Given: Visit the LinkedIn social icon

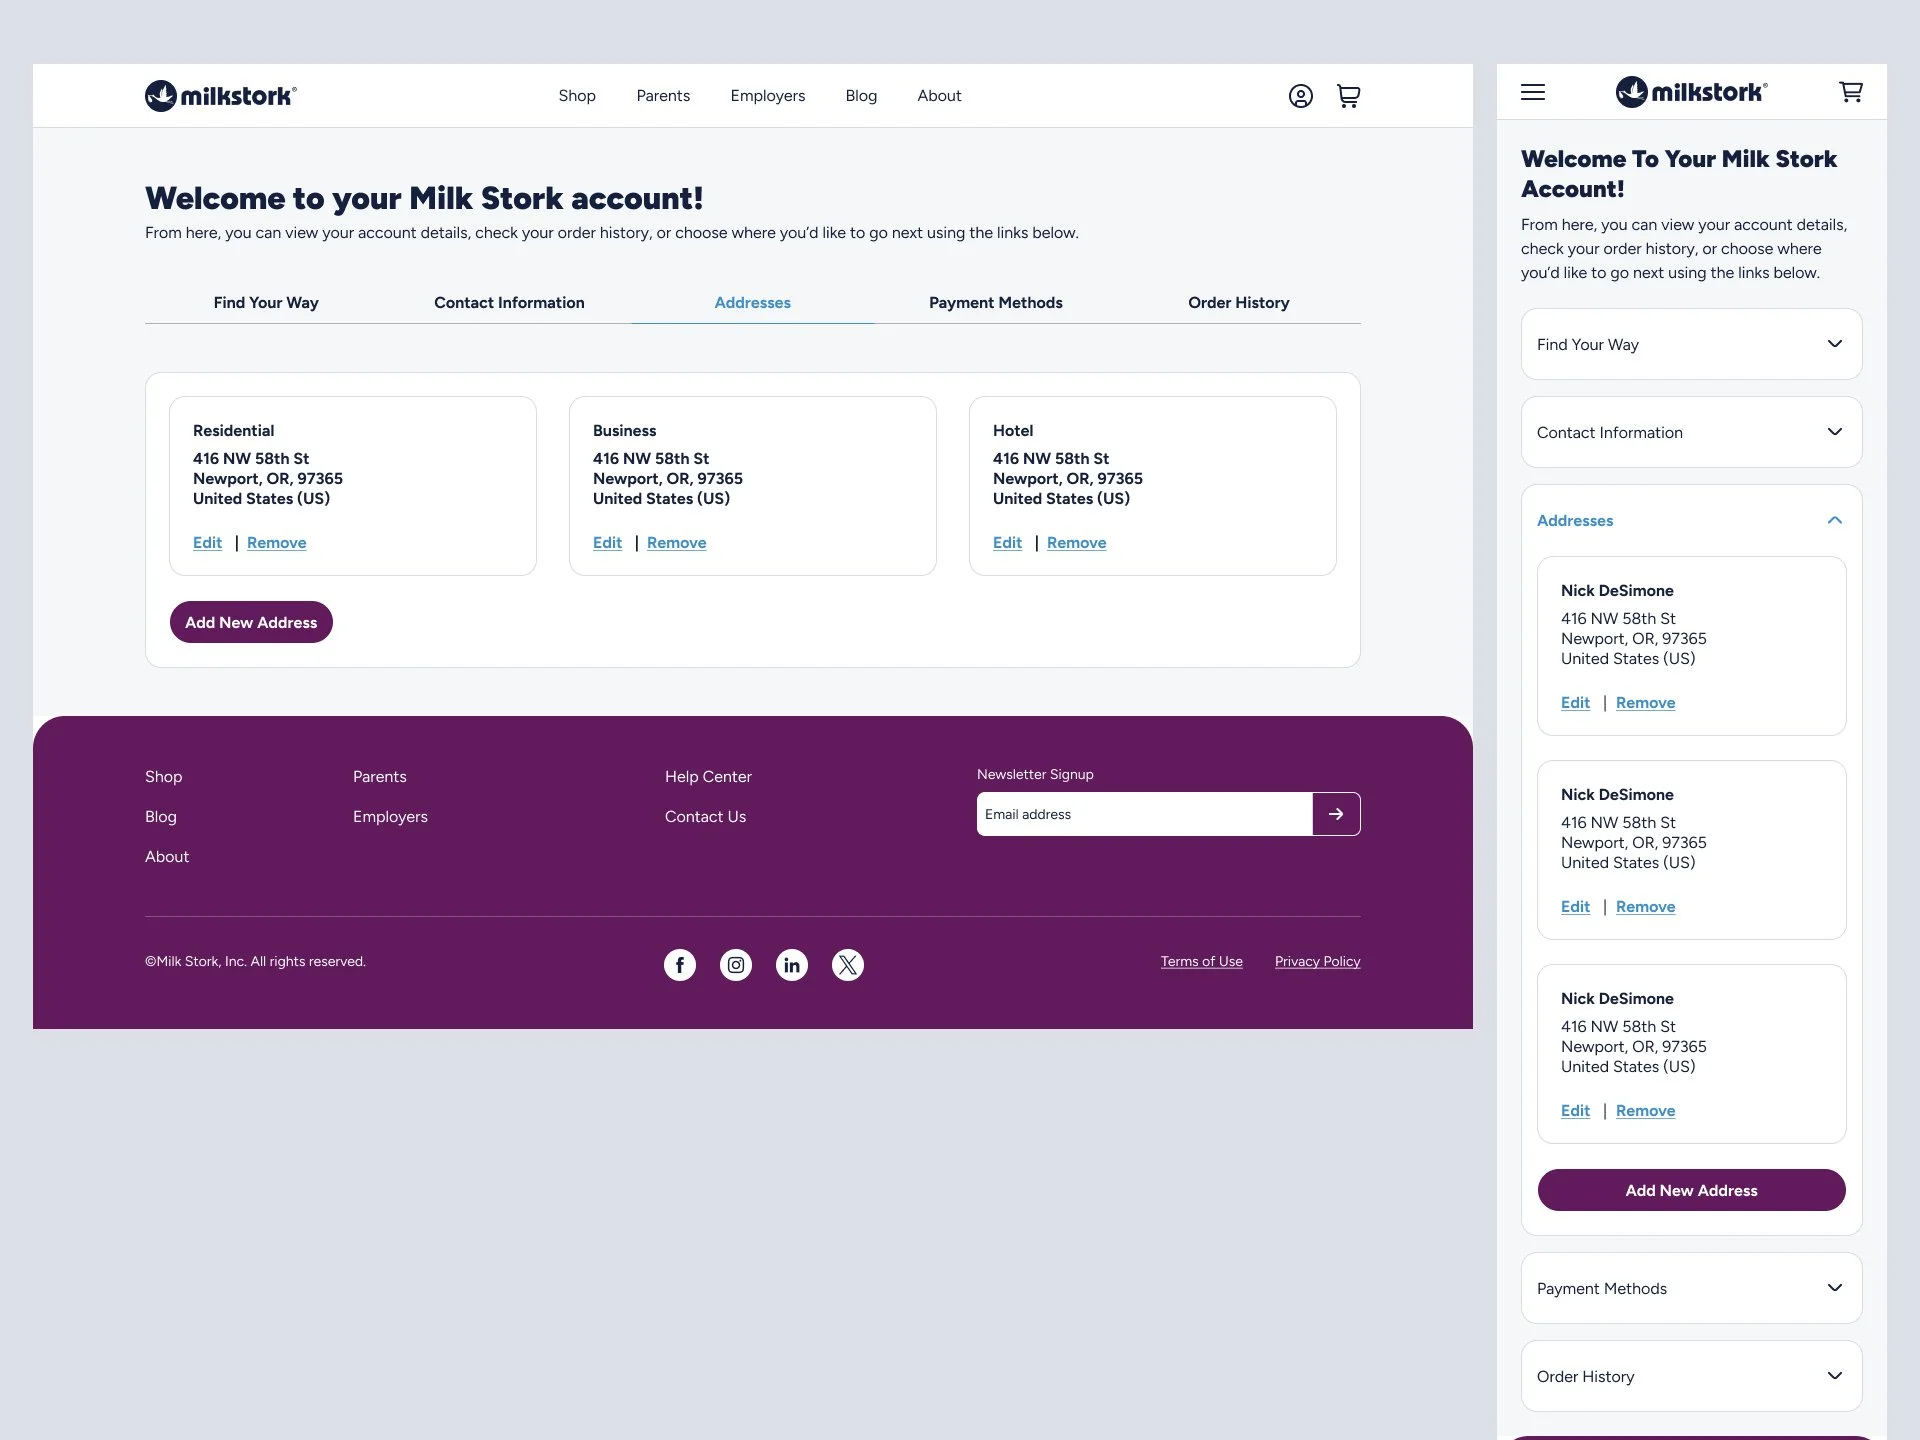Looking at the screenshot, I should (x=791, y=964).
